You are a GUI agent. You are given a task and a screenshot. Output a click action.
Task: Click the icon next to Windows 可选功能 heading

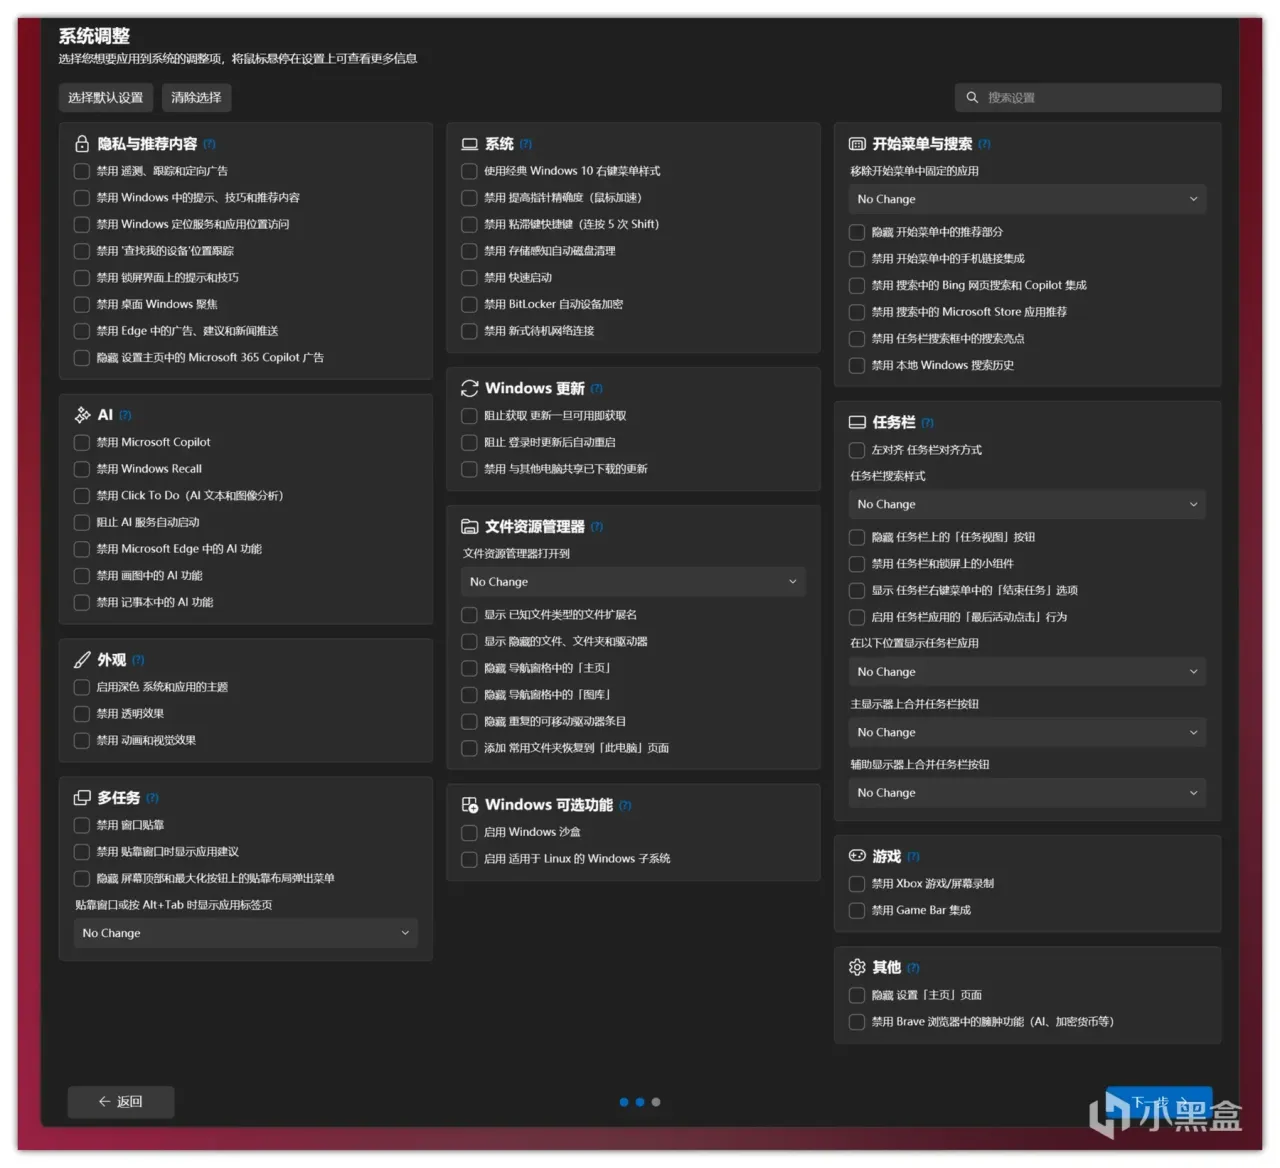point(469,805)
